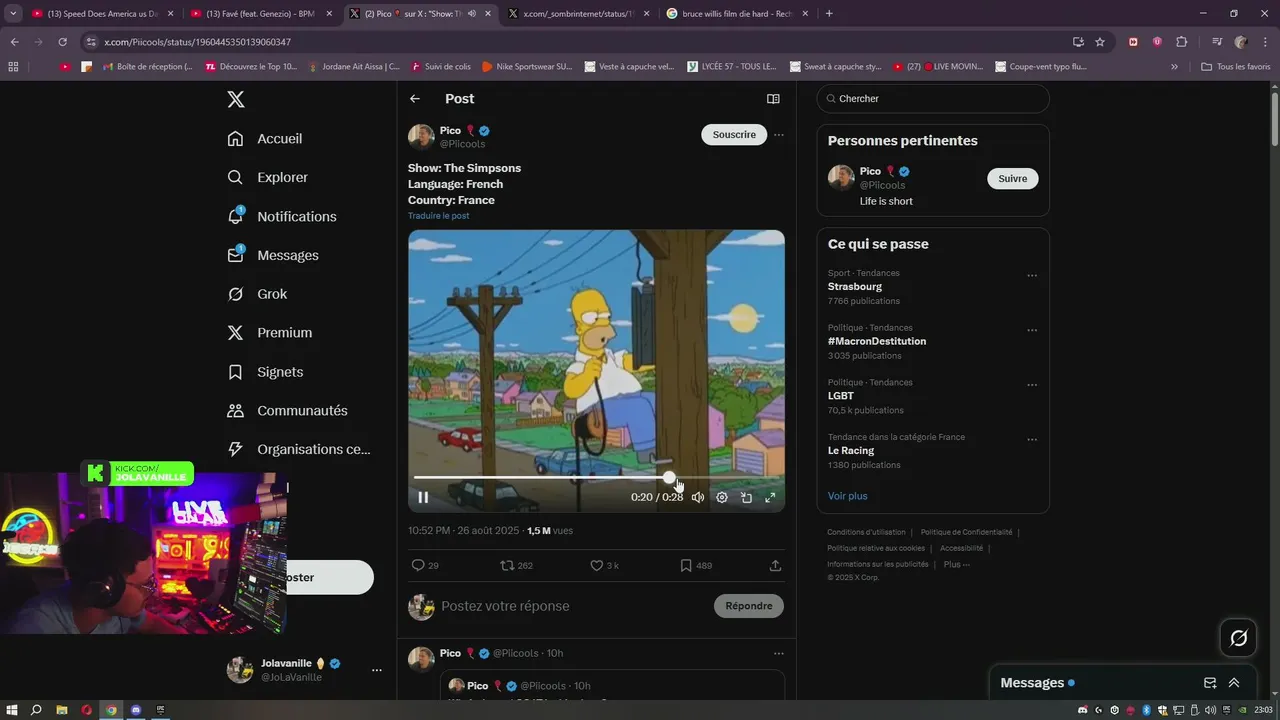Click the address bar URL

pyautogui.click(x=197, y=42)
